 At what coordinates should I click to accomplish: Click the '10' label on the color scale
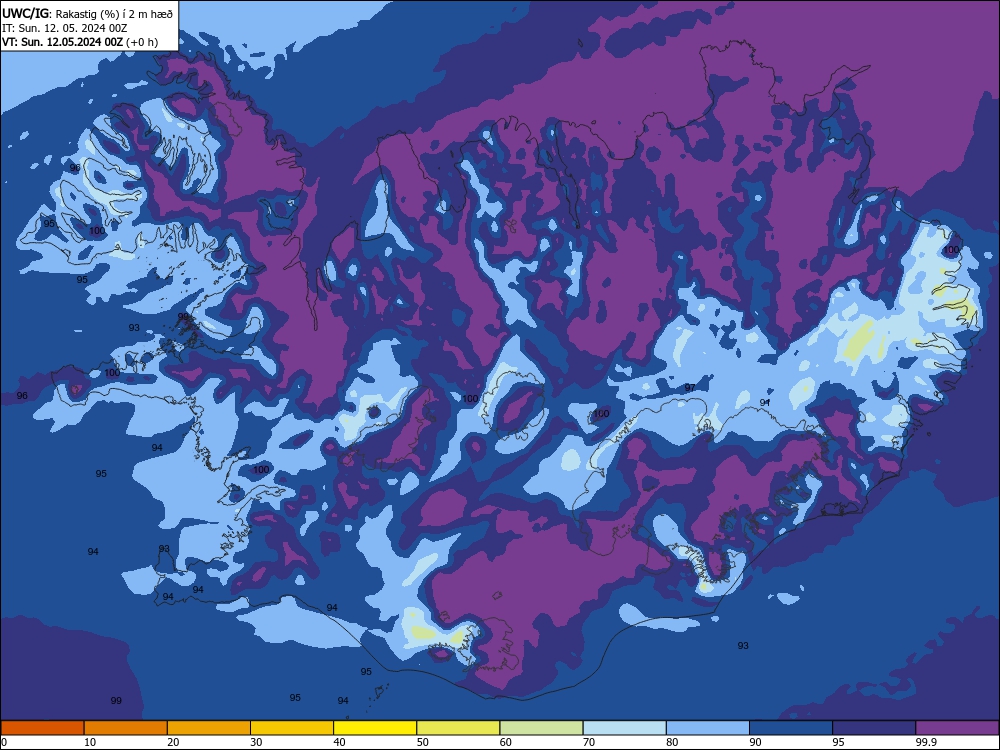point(90,742)
